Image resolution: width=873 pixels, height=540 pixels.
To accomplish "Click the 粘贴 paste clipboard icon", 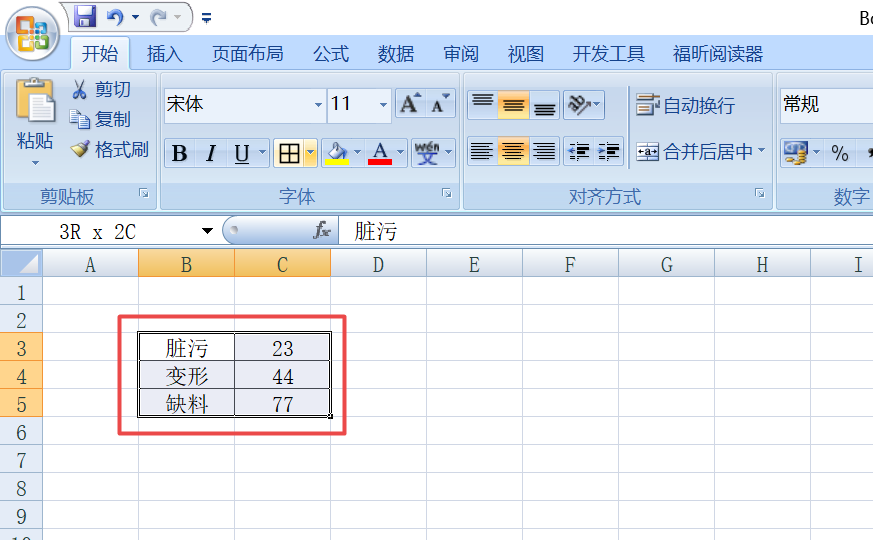I will coord(35,100).
